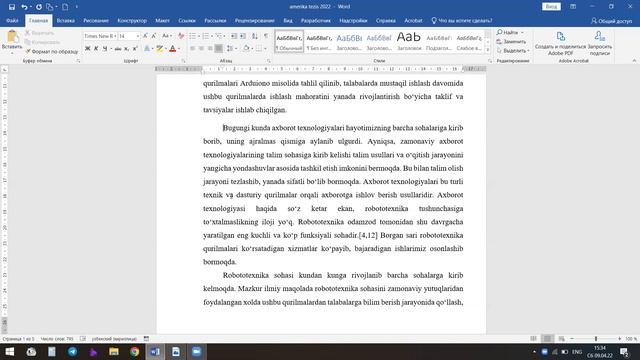Toggle the show paragraph marks (¶) icon

(266, 36)
